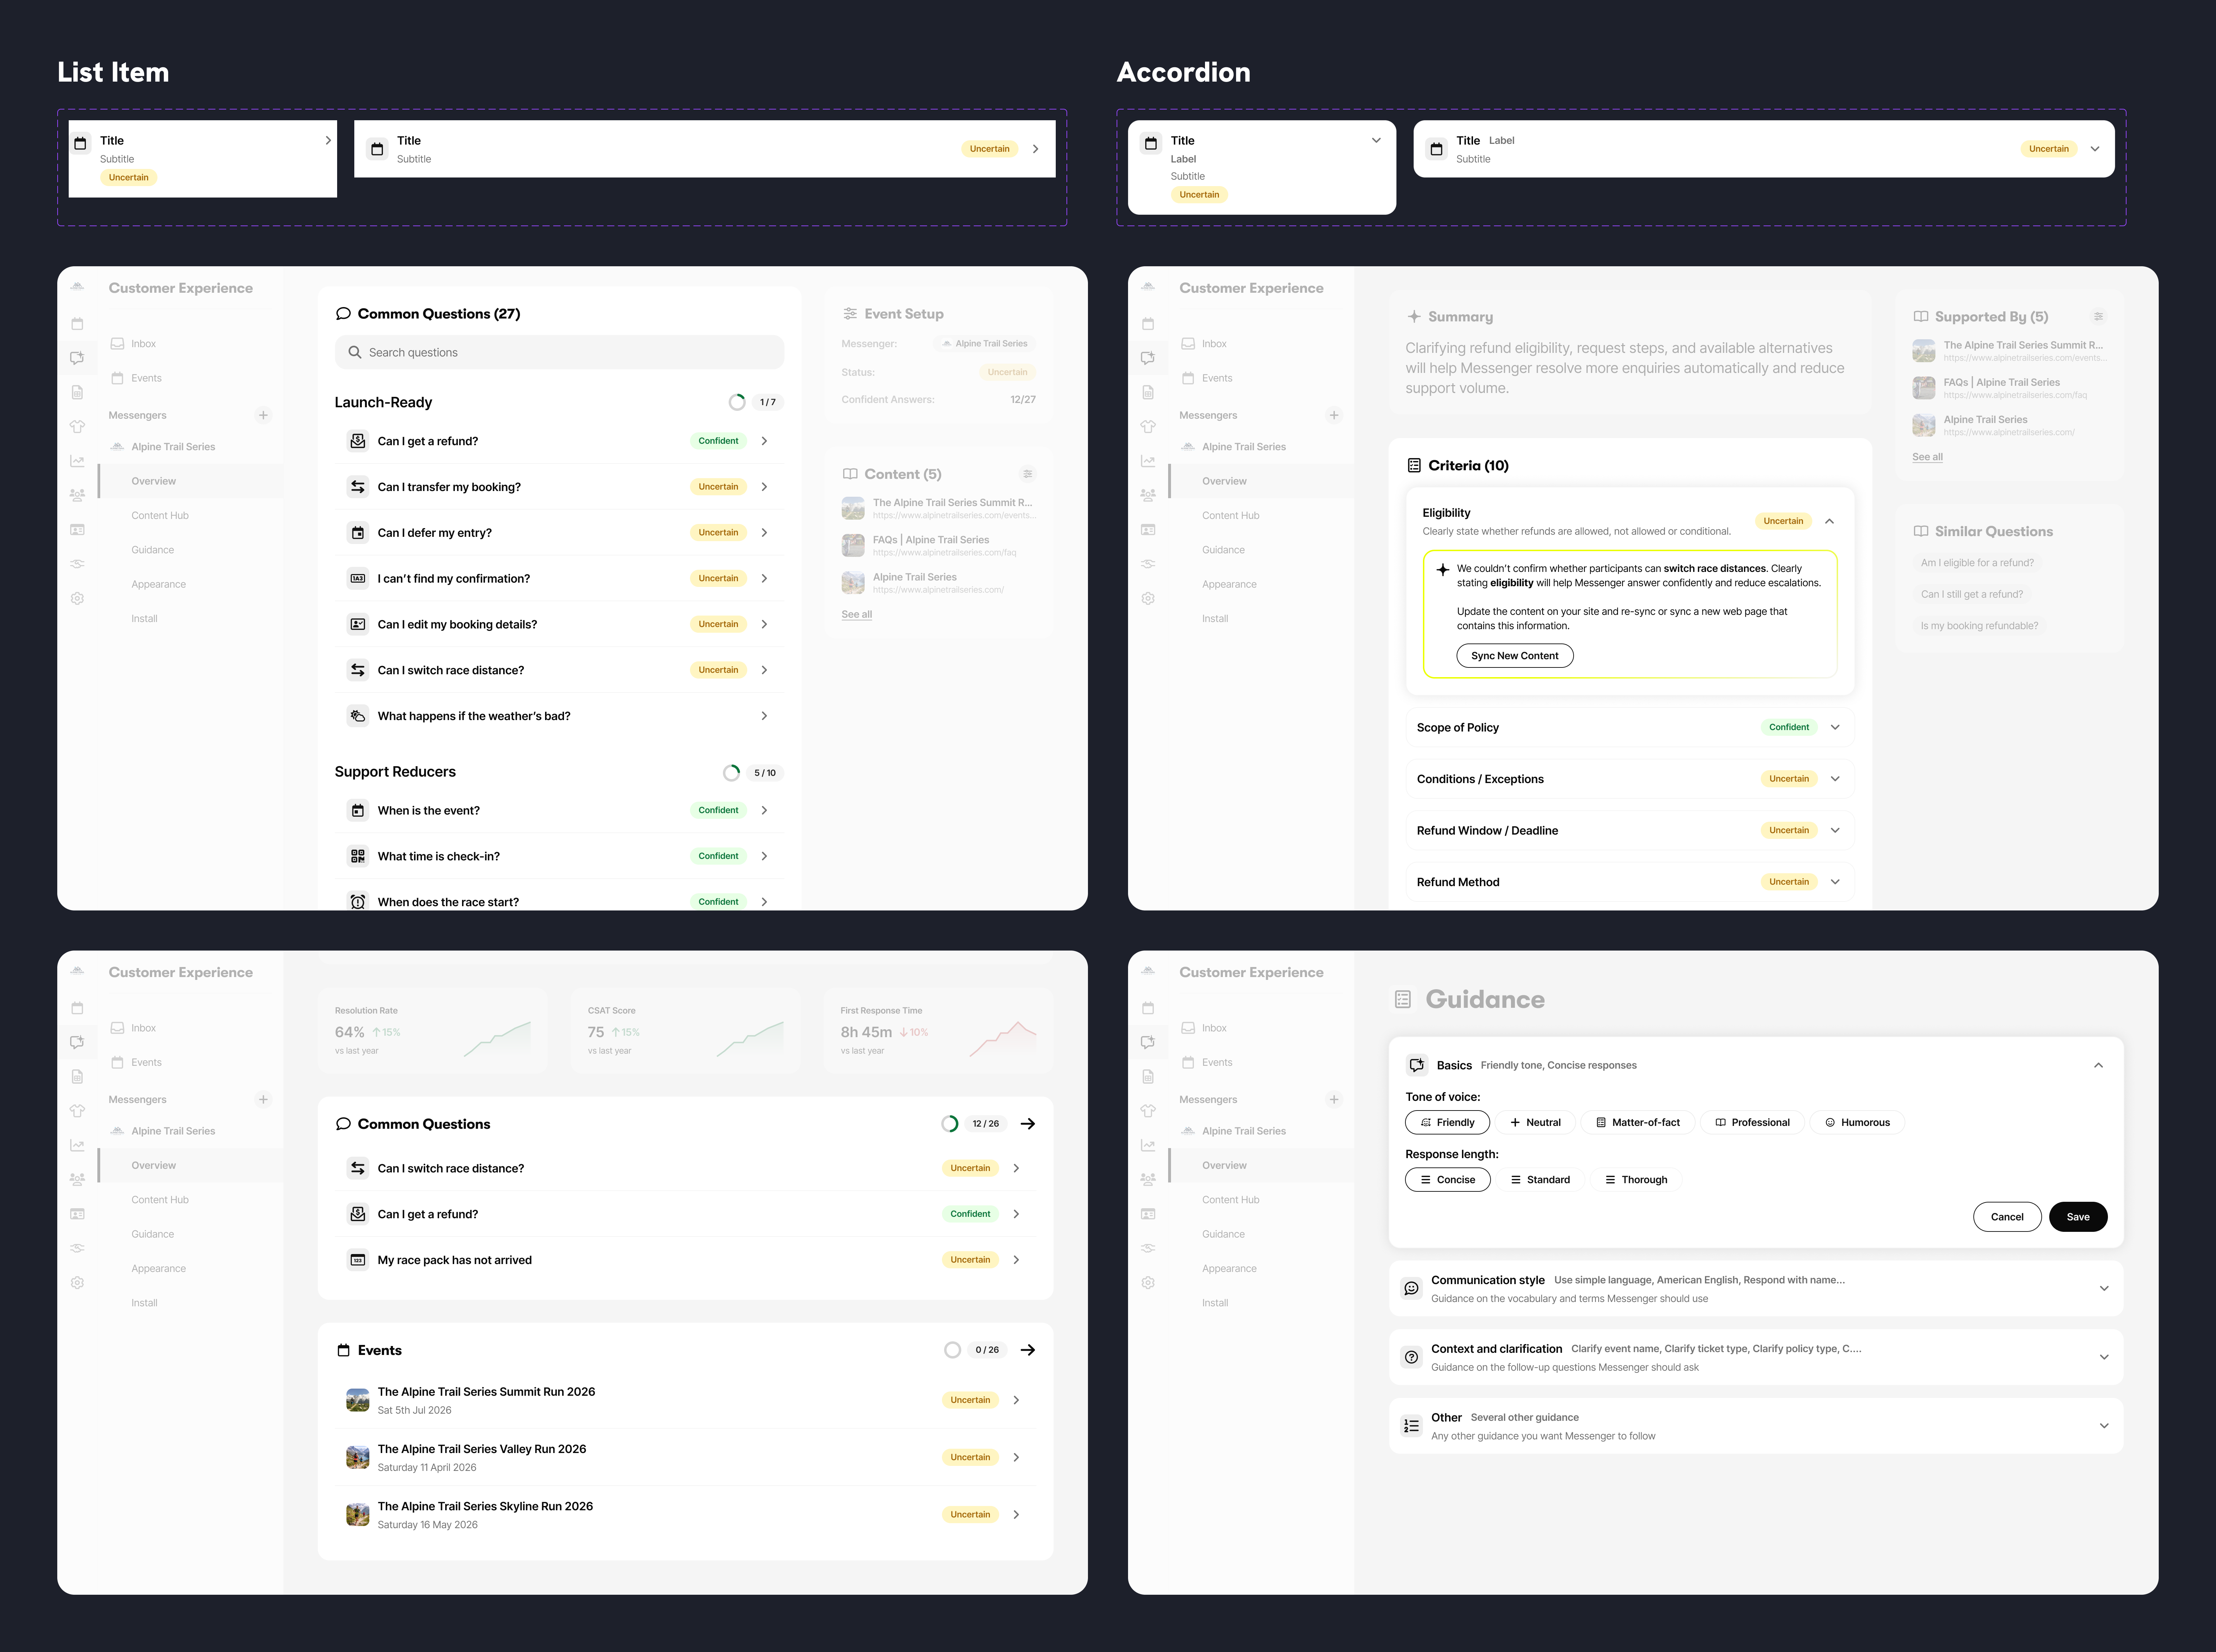
Task: Open Common Questions with the arrow icon
Action: click(1027, 1124)
